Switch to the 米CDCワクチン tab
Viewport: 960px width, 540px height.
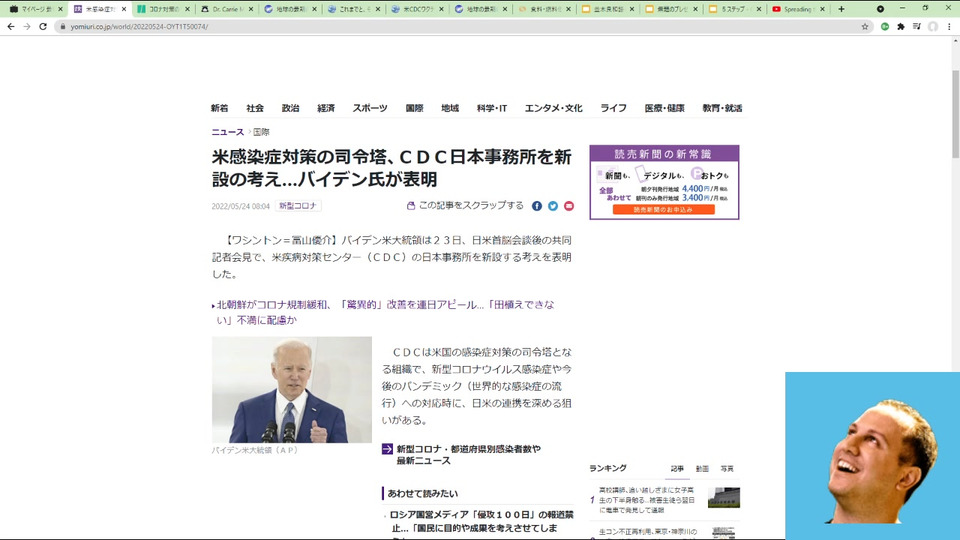tap(417, 9)
